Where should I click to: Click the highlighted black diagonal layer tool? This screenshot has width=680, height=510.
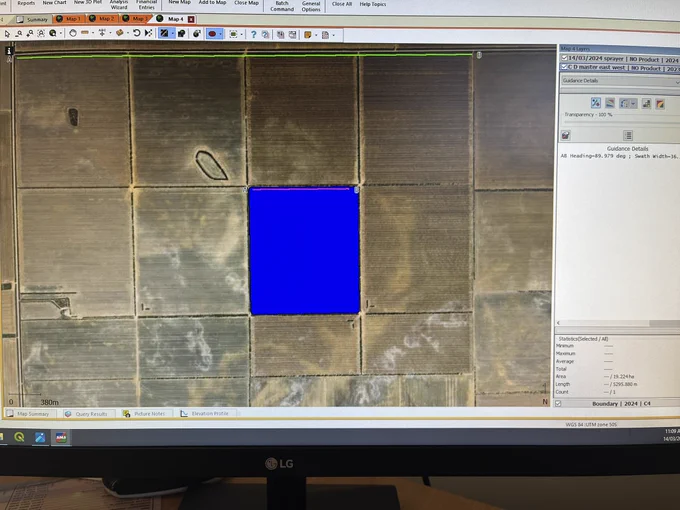(x=164, y=33)
